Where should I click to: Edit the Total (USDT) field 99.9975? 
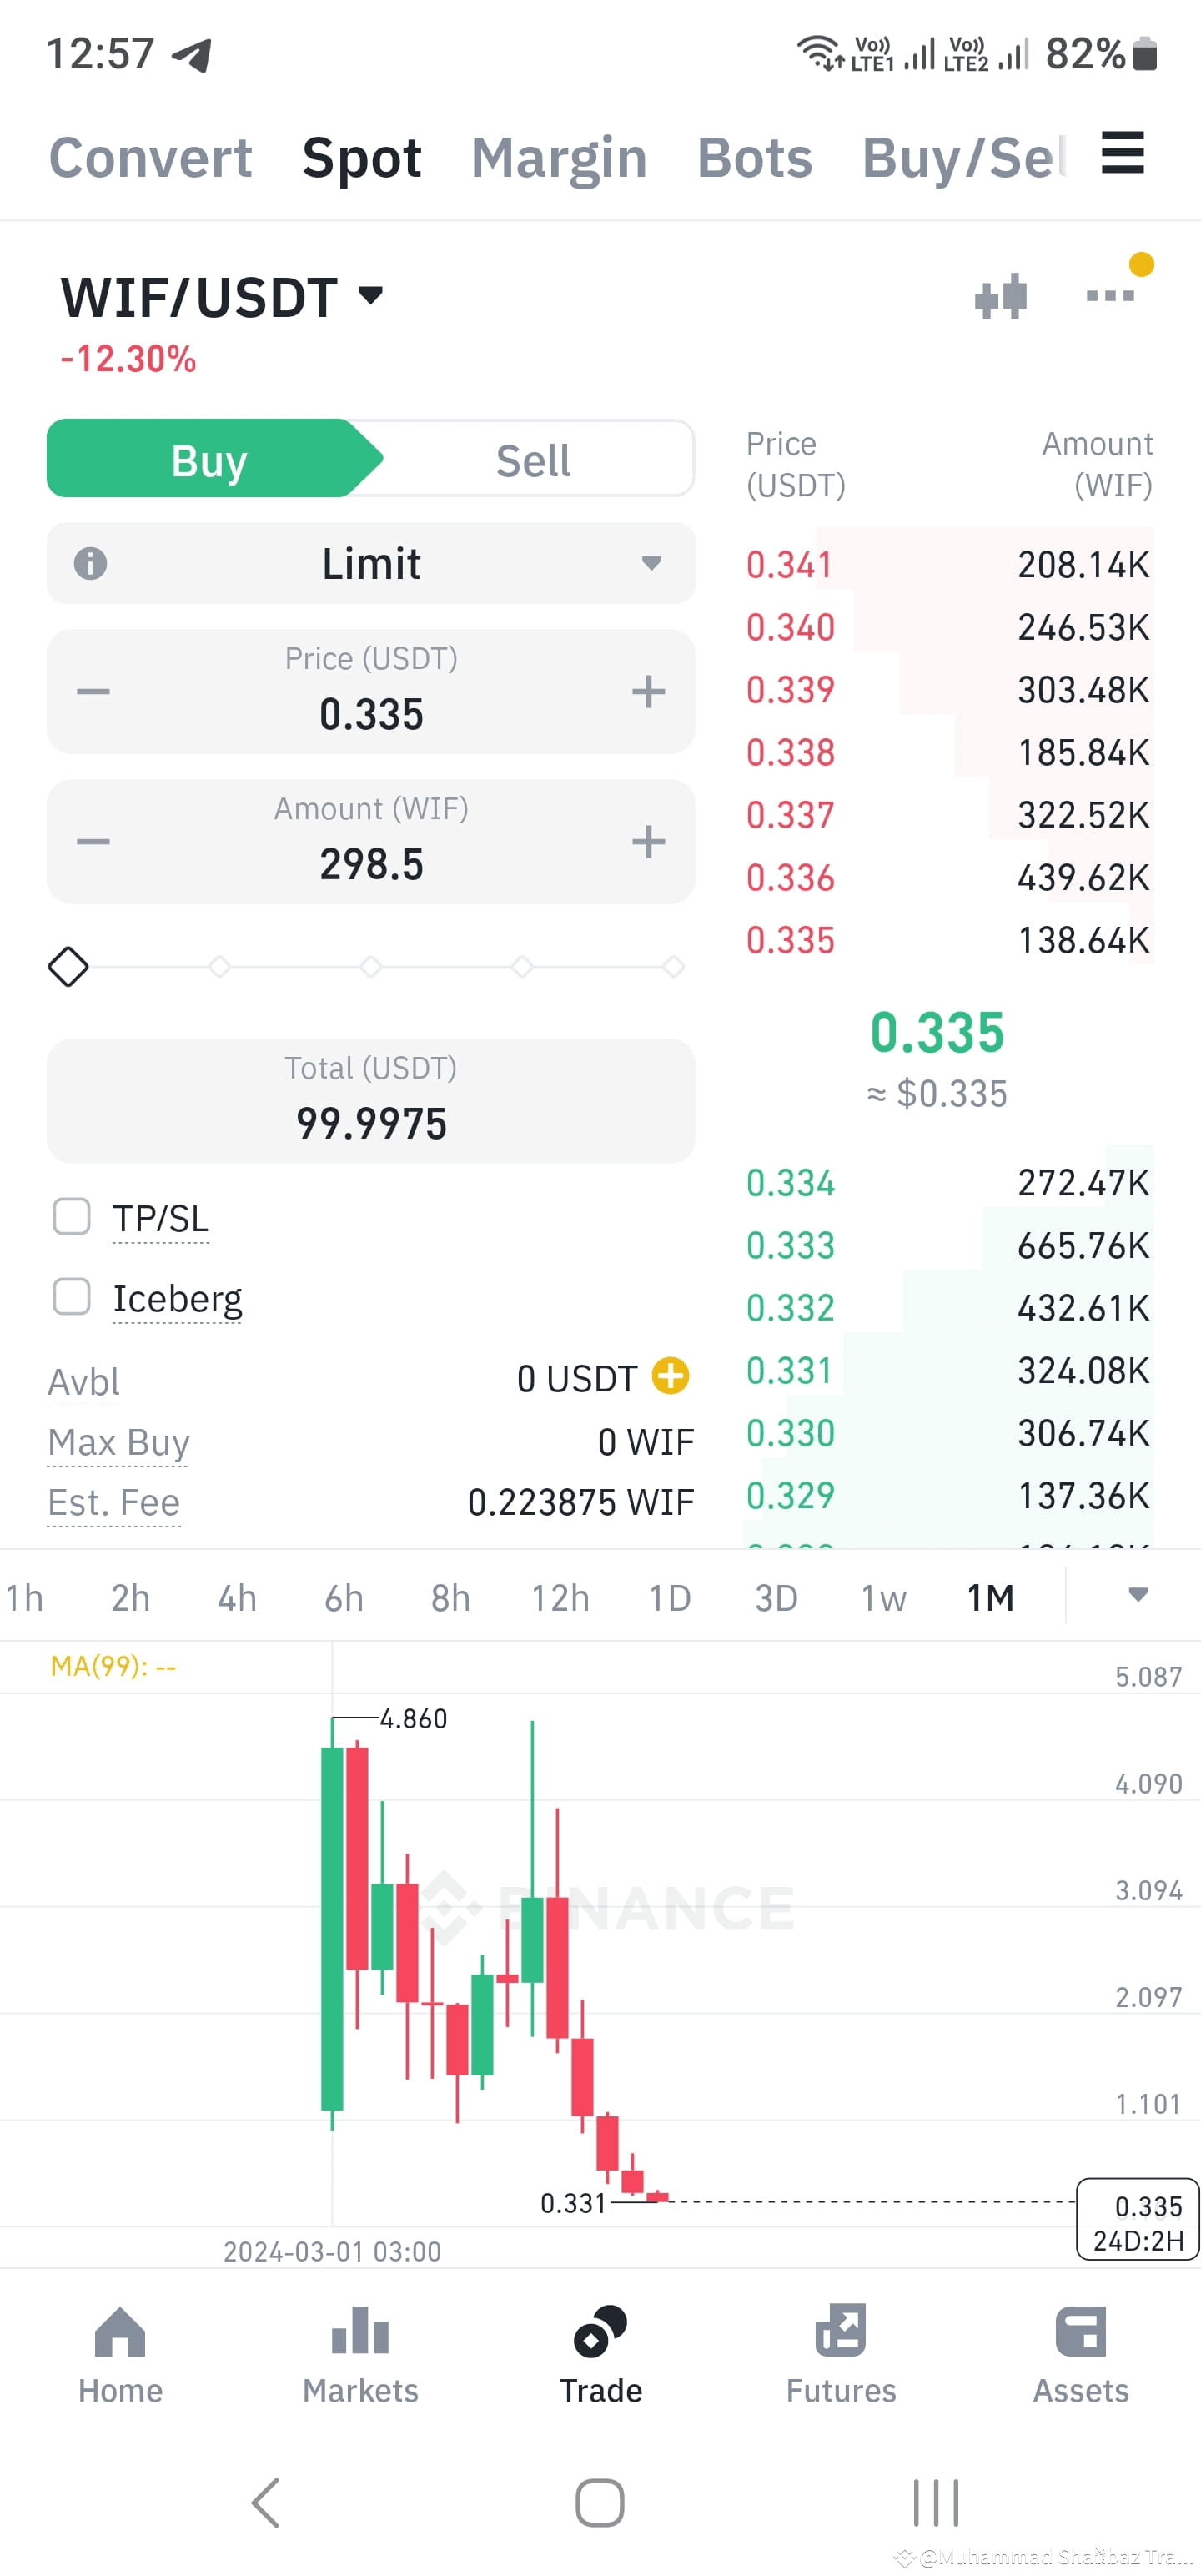371,1100
